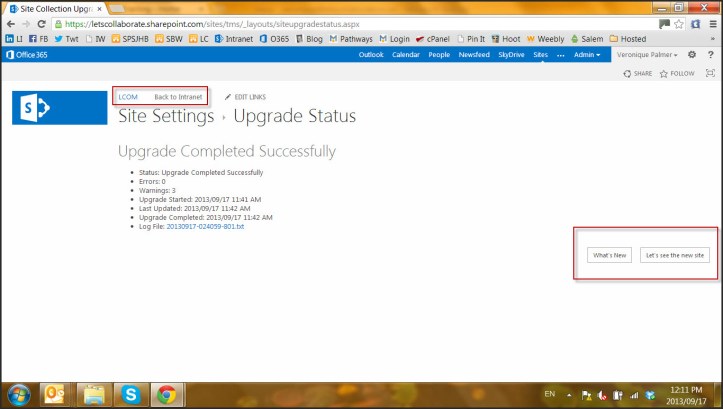The image size is (723, 409).
Task: Reload the page with the refresh icon
Action: pos(43,23)
